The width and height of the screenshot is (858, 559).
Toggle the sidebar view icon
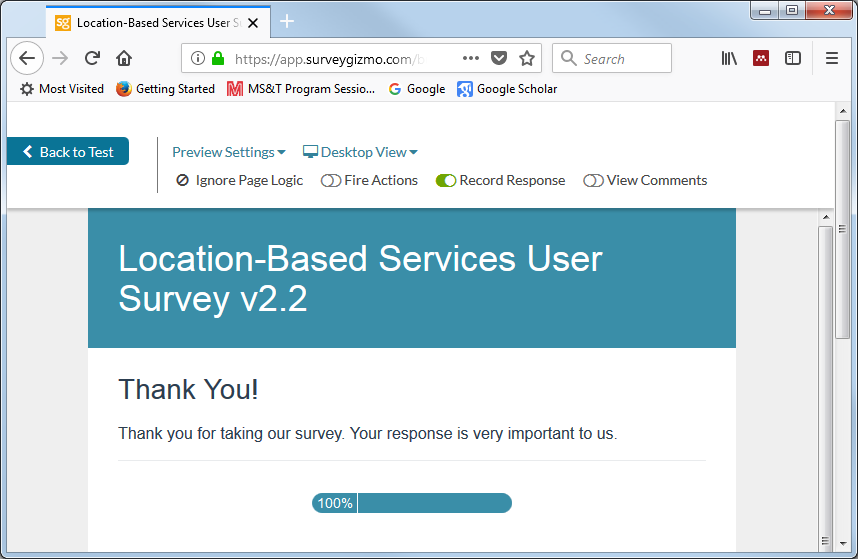792,58
